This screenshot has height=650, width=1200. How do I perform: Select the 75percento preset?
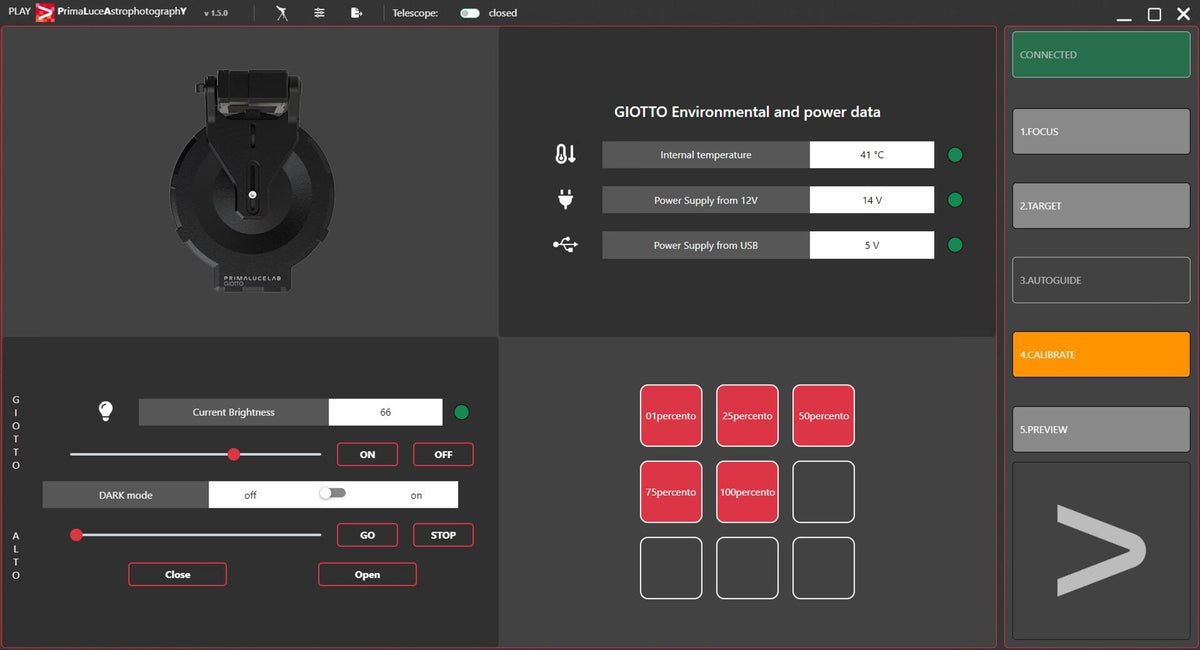pyautogui.click(x=671, y=492)
